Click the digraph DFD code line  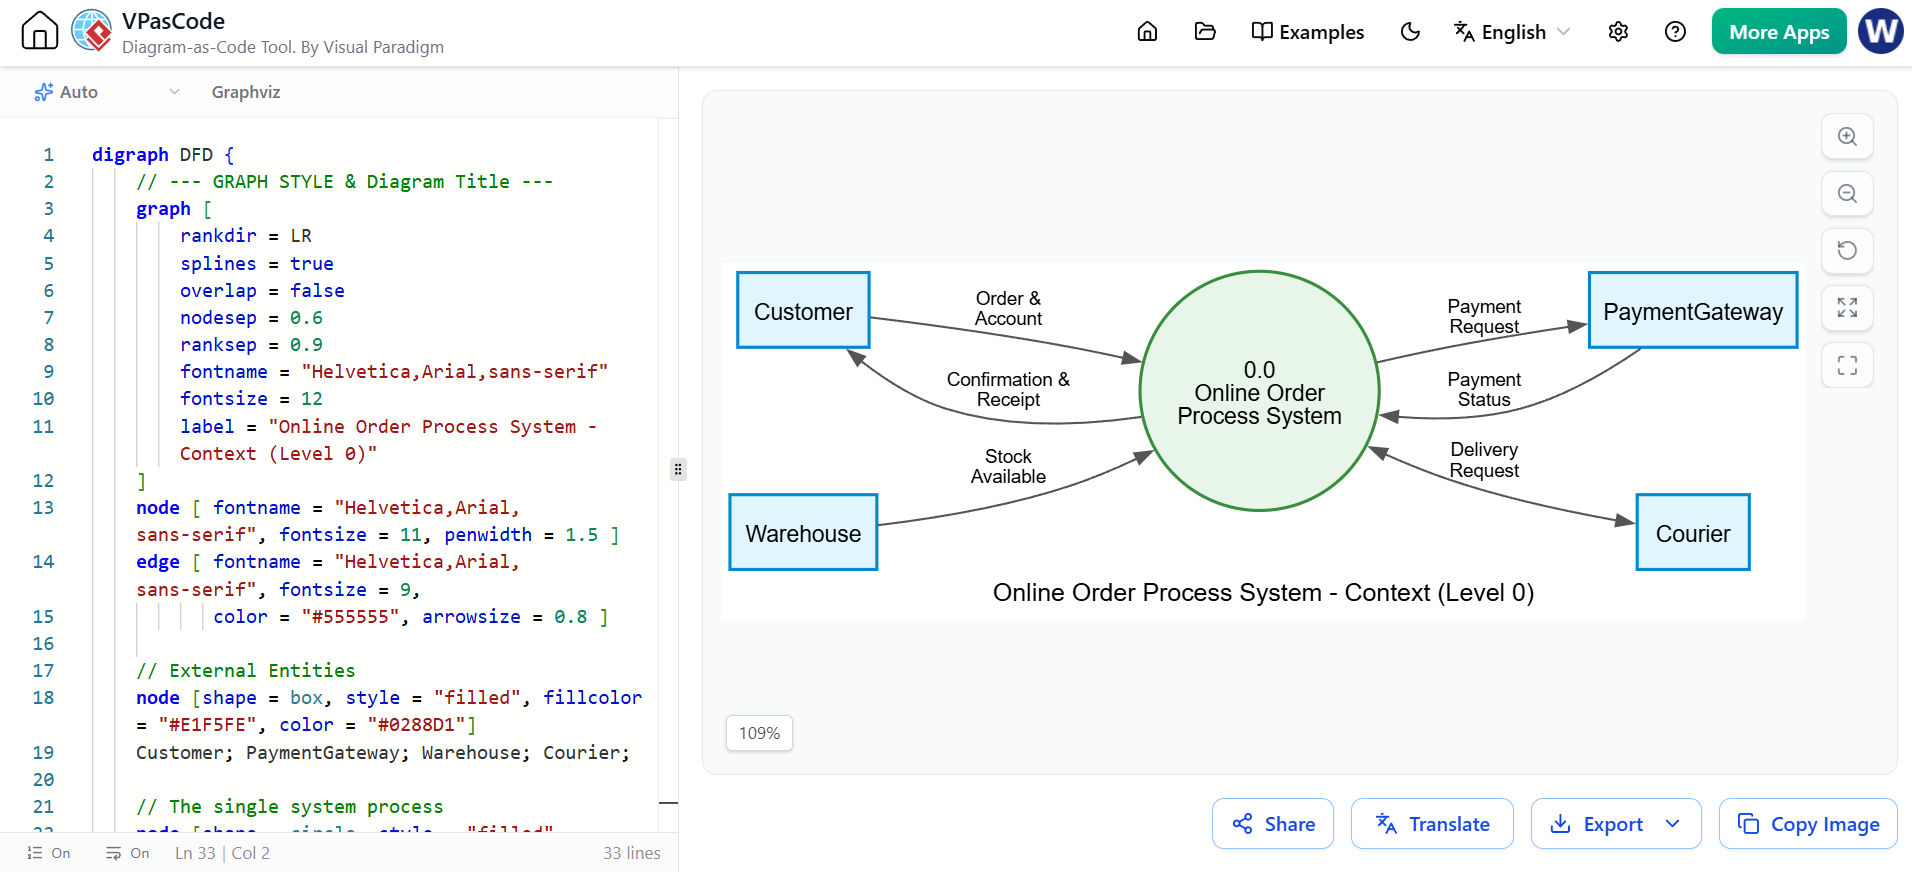[x=163, y=155]
